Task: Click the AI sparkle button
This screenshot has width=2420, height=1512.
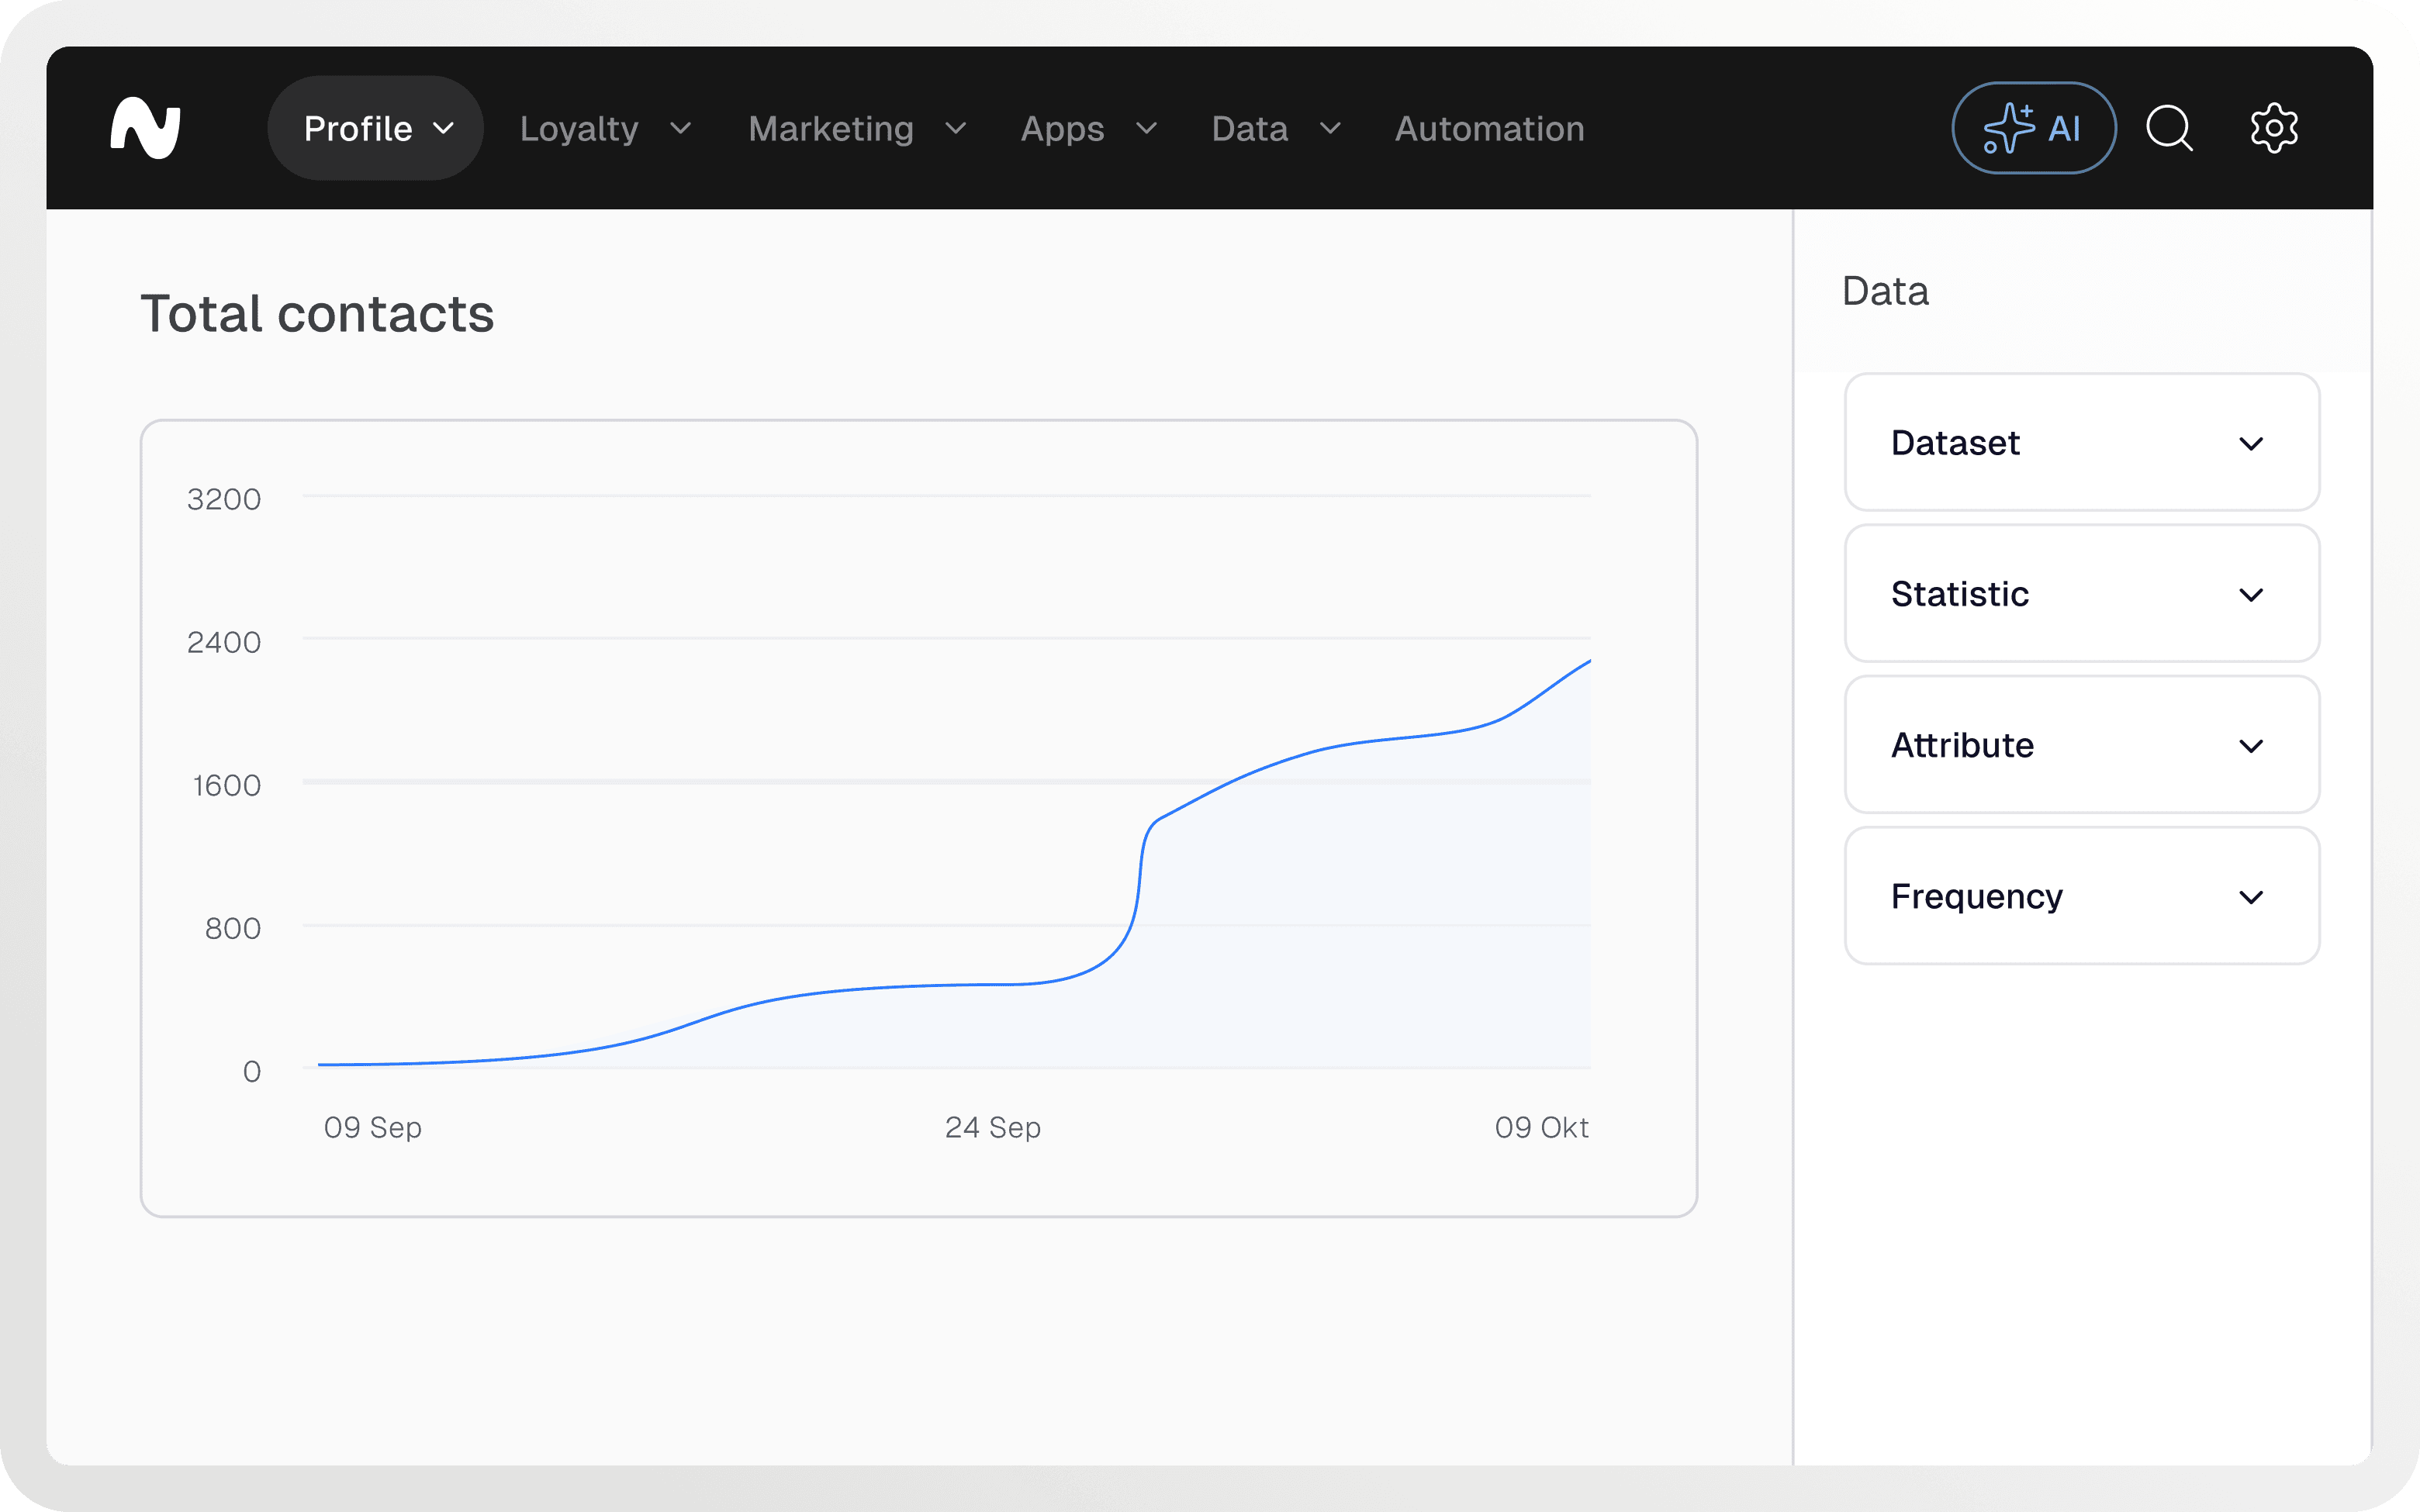Action: [2033, 128]
